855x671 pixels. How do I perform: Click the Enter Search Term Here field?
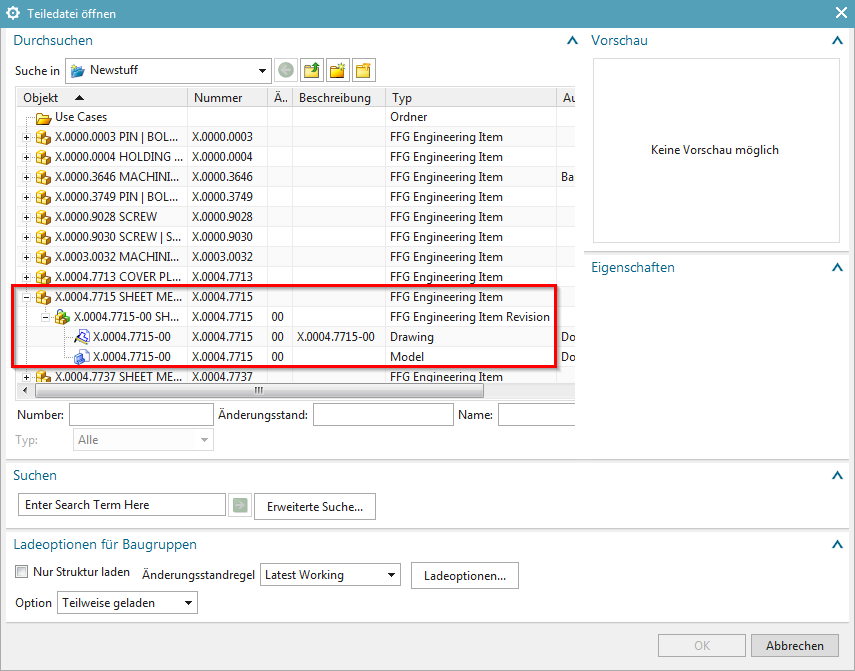click(122, 505)
